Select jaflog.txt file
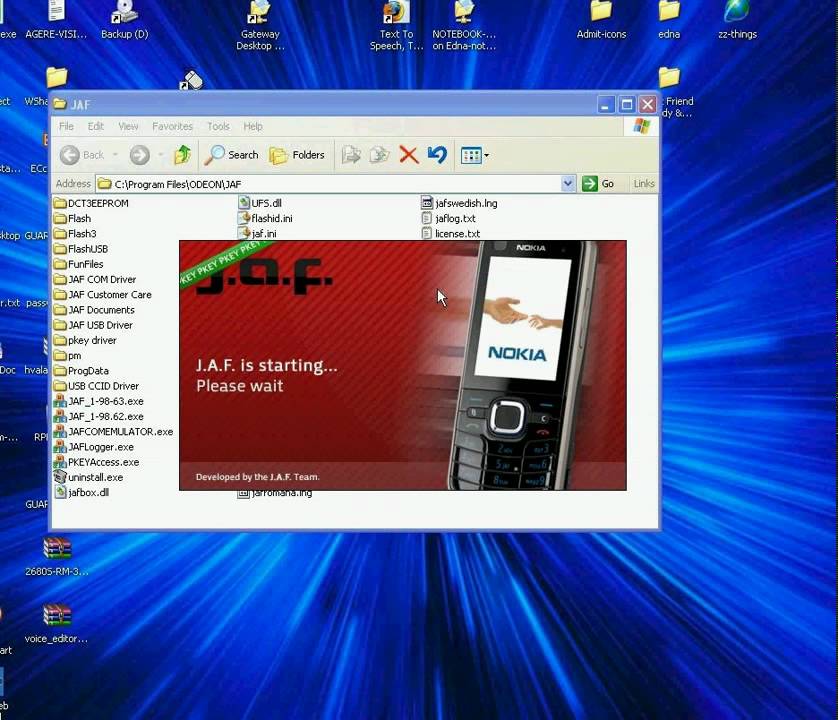 point(448,218)
